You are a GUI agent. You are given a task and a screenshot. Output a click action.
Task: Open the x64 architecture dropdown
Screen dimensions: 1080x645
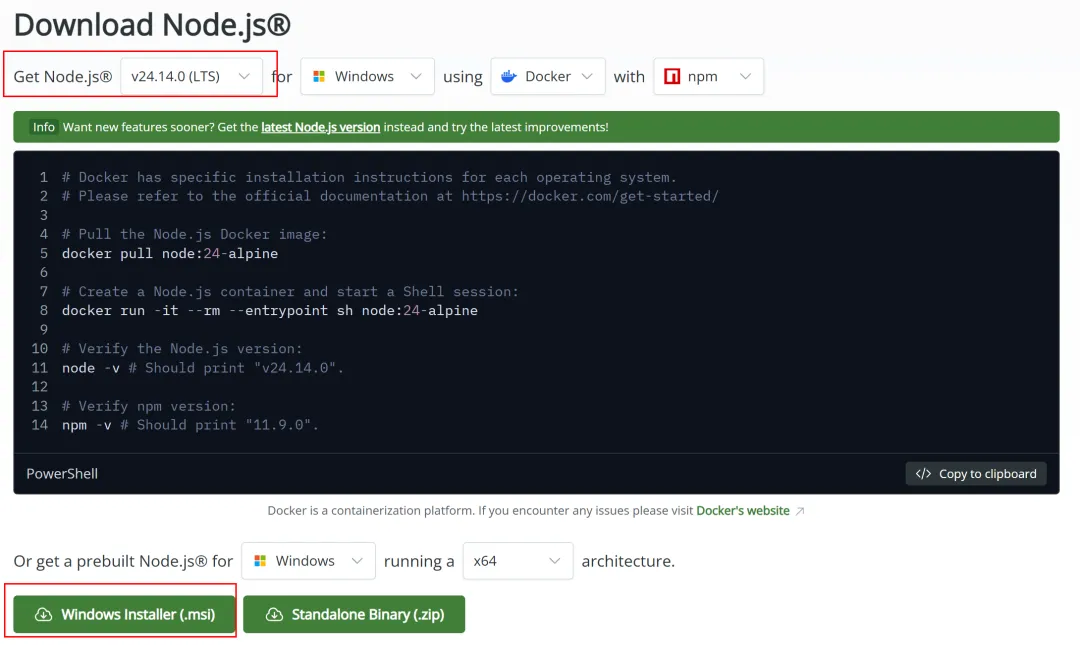pos(518,561)
